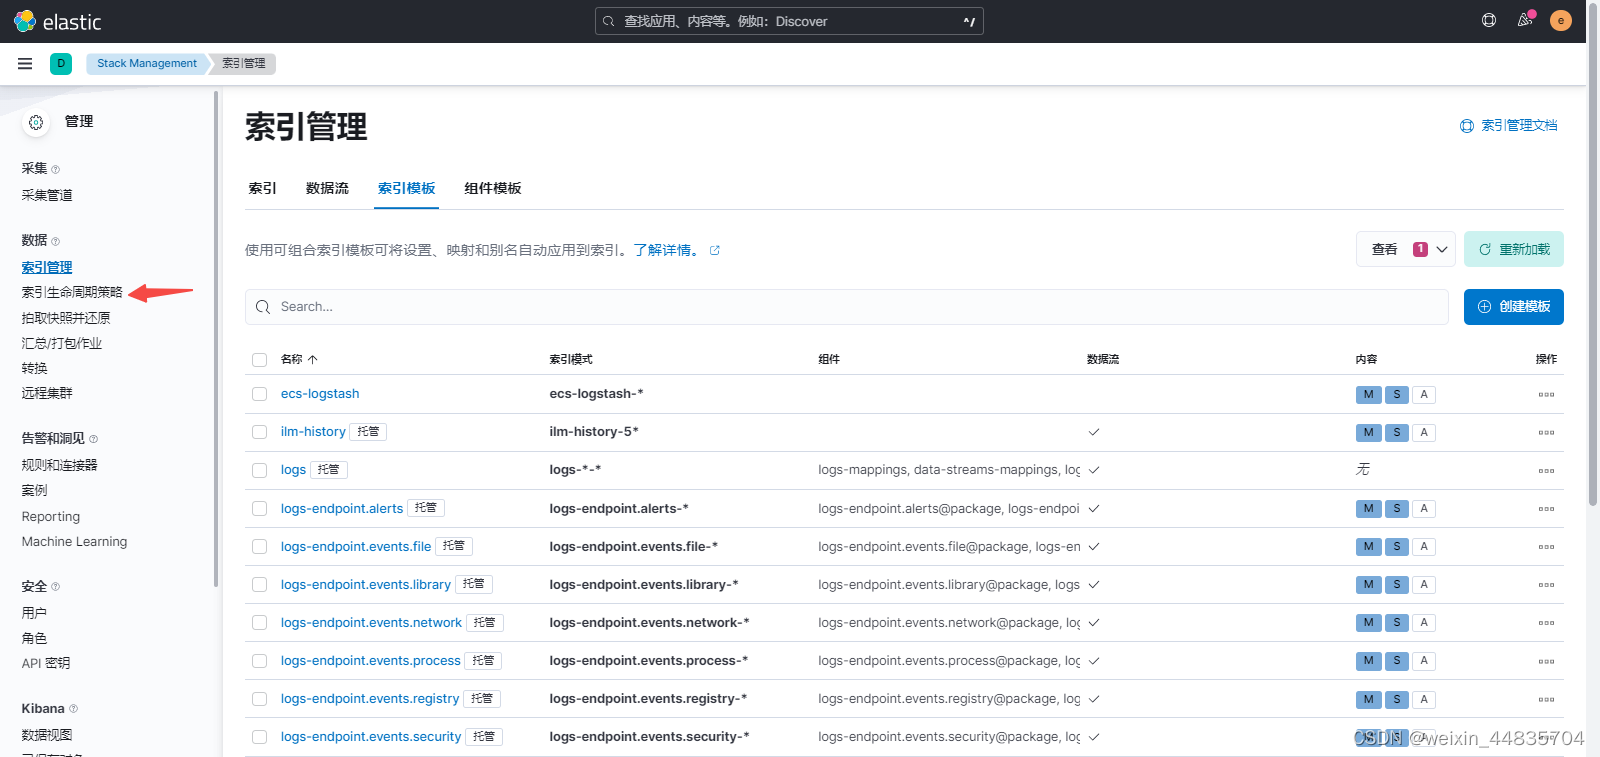Open the logs-endpoint.events.security template link

tap(371, 737)
